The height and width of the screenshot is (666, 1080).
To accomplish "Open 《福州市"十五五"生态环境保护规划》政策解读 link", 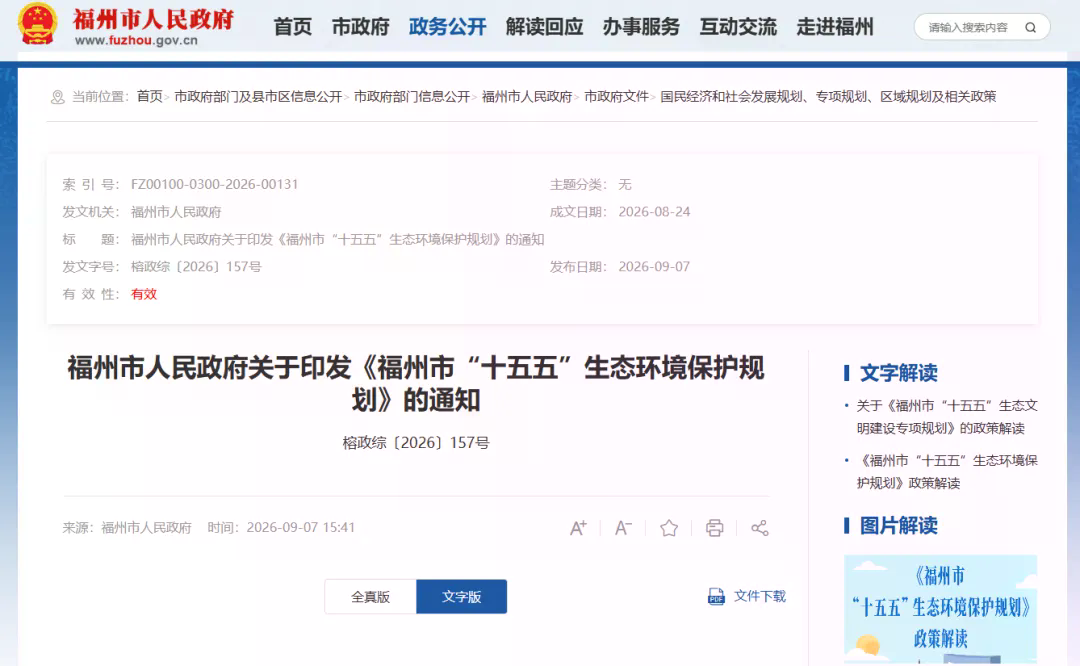I will pyautogui.click(x=946, y=472).
